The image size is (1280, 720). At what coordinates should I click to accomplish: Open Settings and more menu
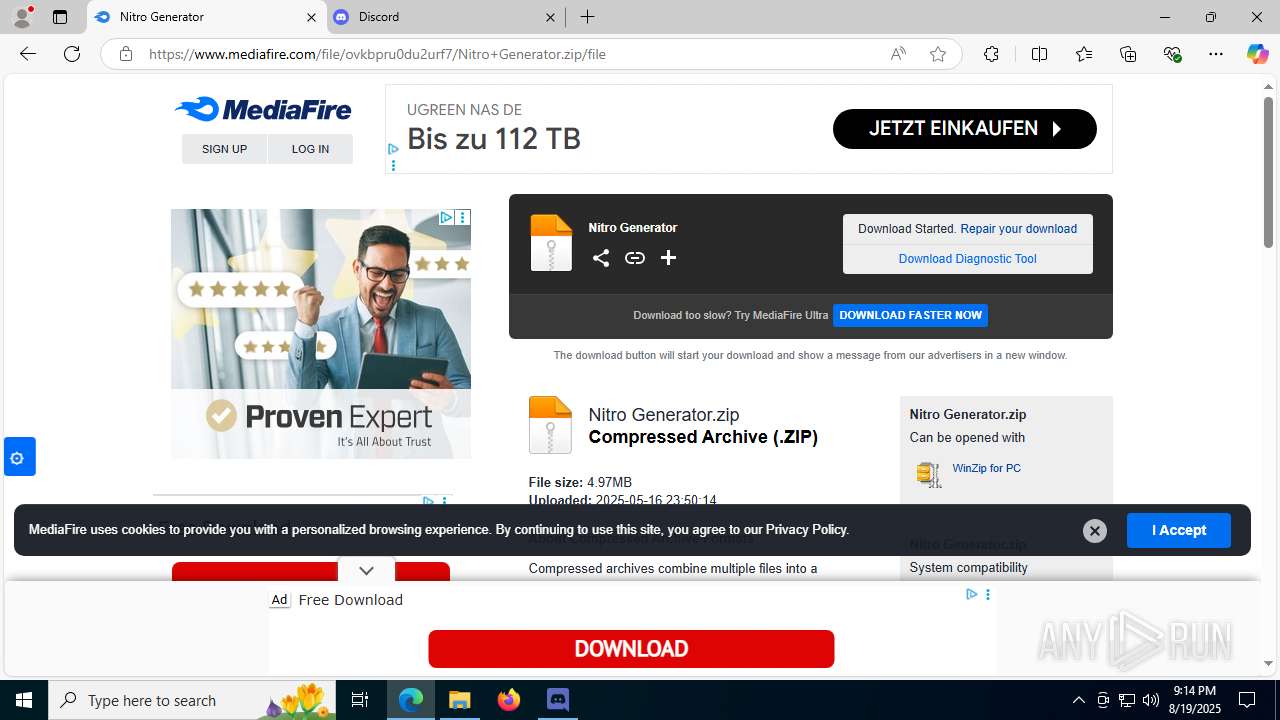point(1216,54)
